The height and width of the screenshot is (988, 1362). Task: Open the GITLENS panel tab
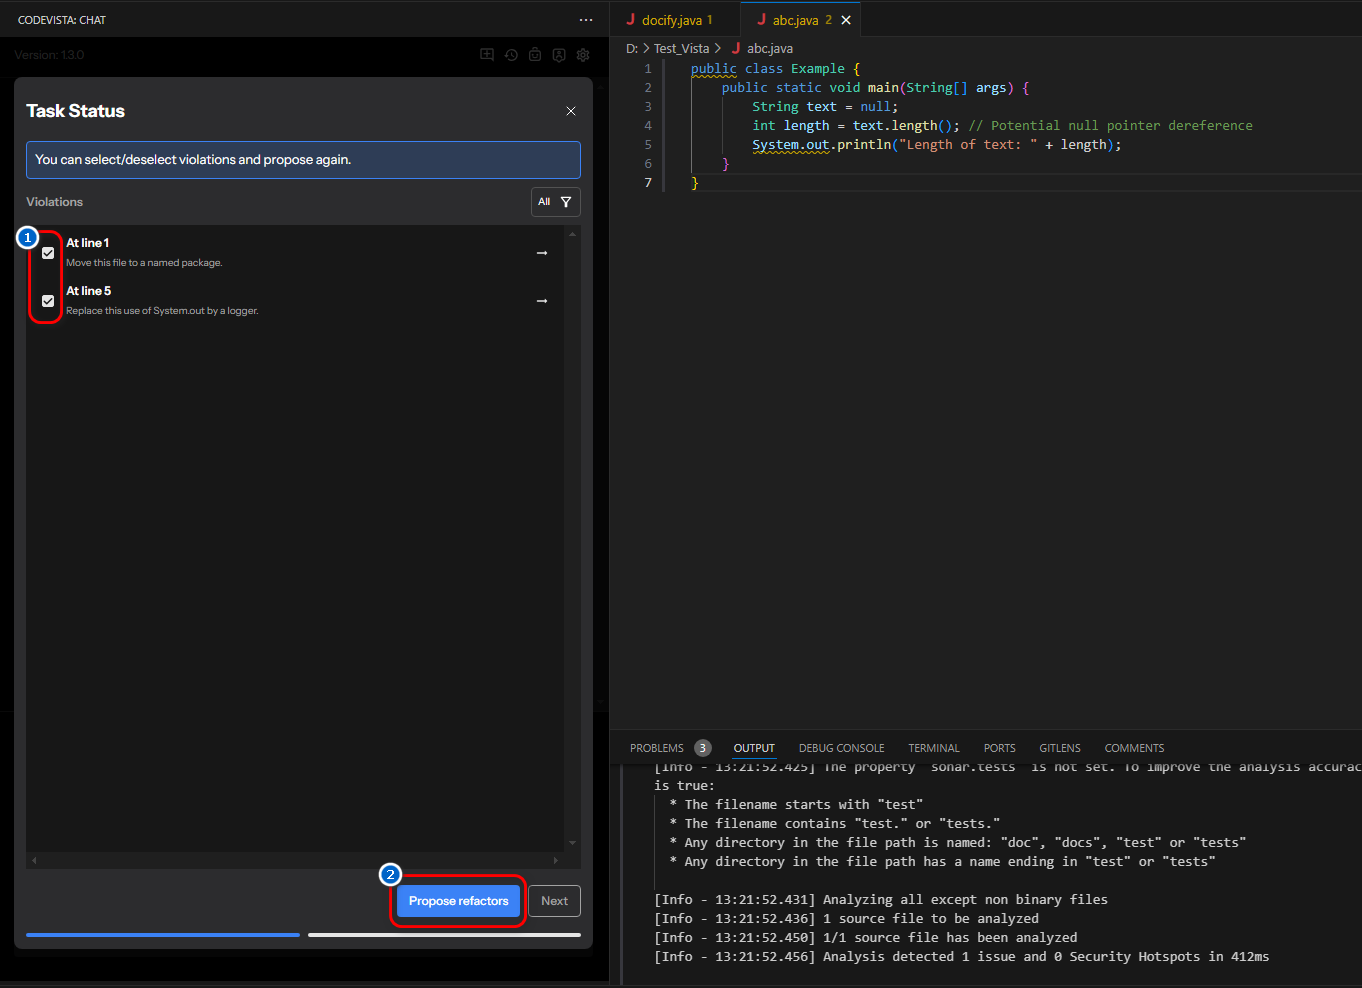[x=1060, y=748]
